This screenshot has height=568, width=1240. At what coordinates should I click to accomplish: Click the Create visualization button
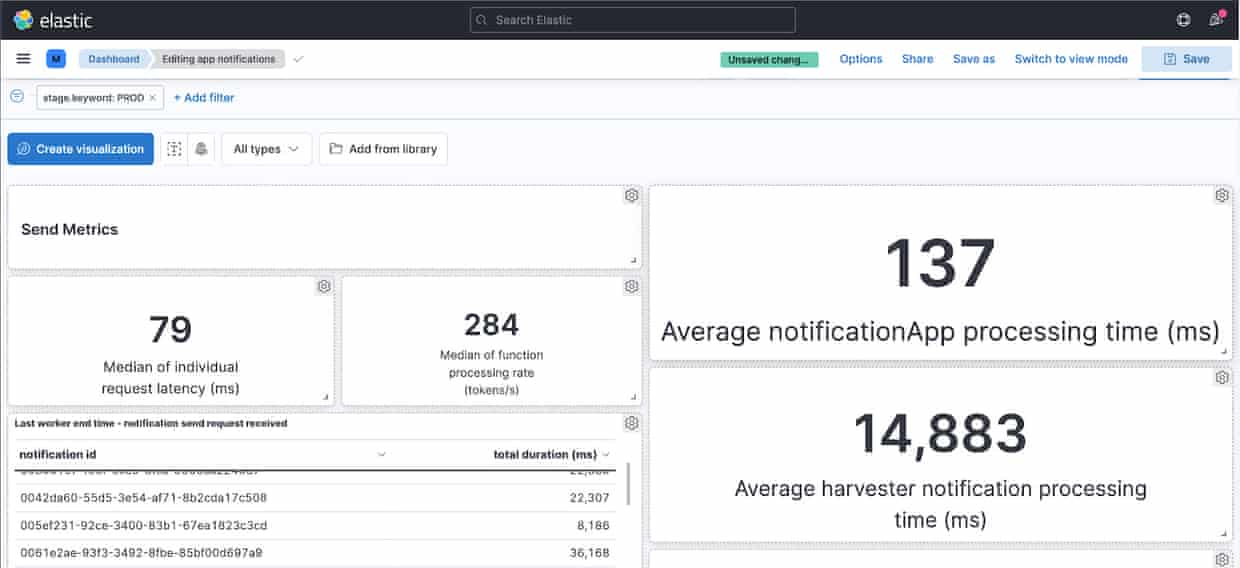tap(81, 149)
